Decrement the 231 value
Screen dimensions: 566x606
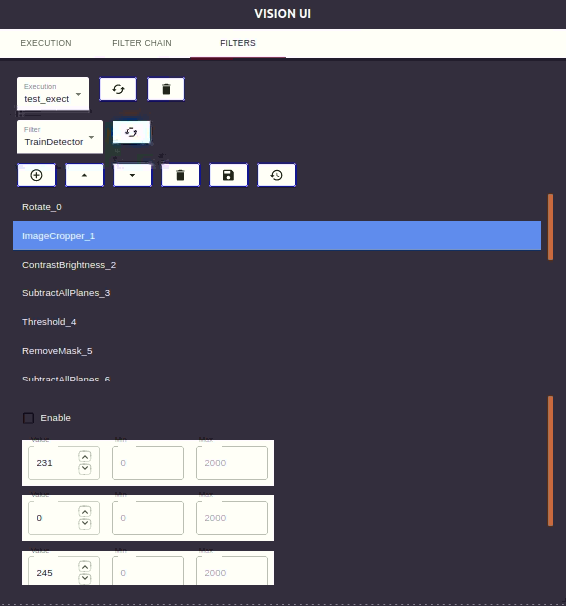[85, 469]
